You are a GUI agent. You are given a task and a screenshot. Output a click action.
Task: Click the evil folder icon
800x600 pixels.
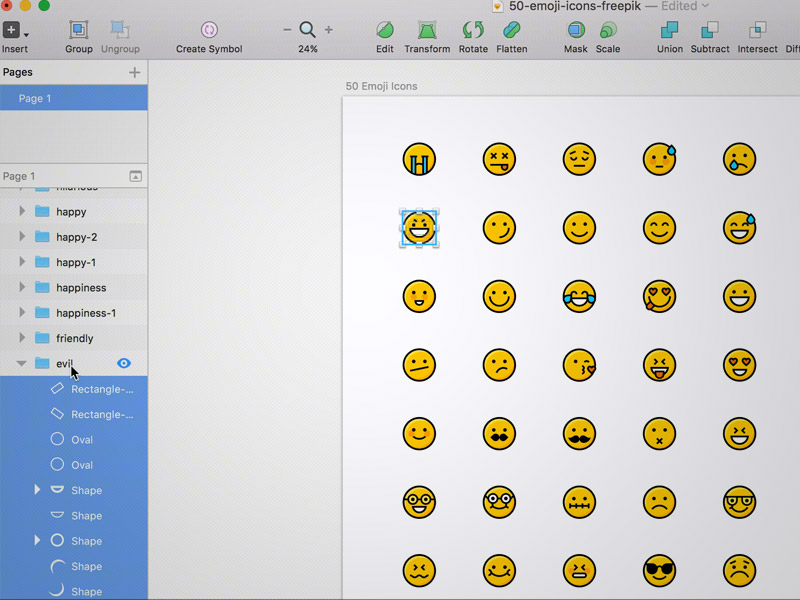pos(42,363)
